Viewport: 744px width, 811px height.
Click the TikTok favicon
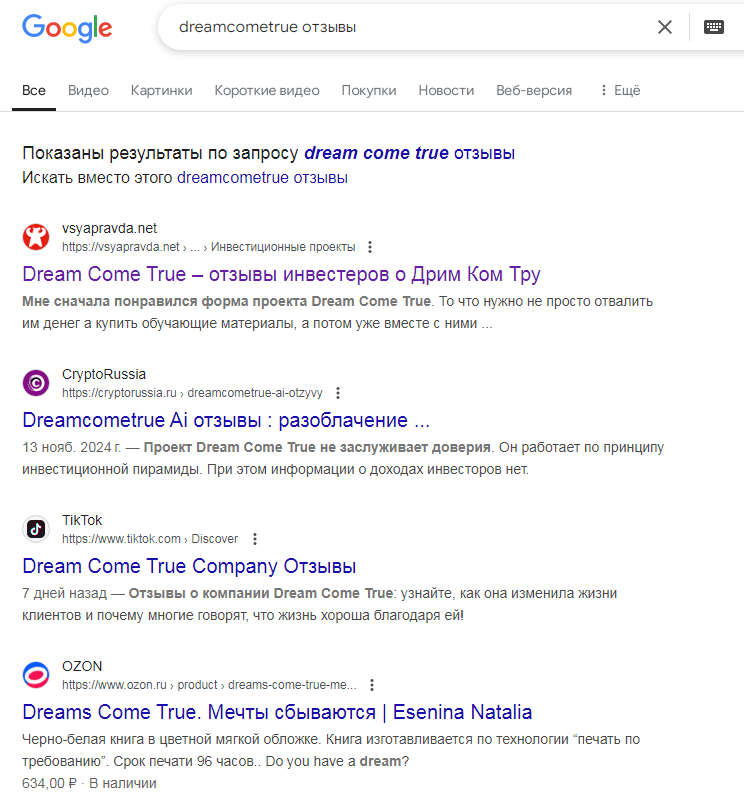click(36, 529)
